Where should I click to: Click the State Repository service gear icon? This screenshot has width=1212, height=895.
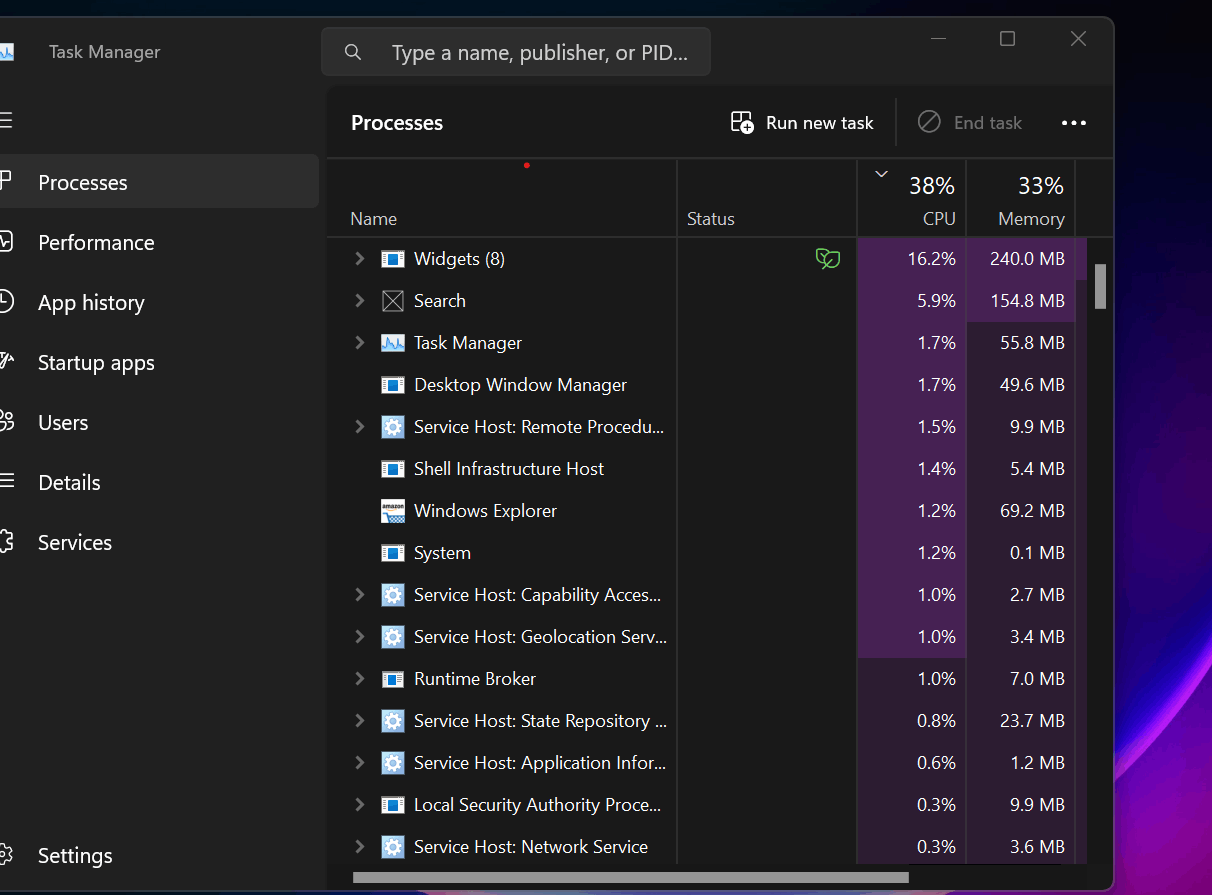[393, 721]
